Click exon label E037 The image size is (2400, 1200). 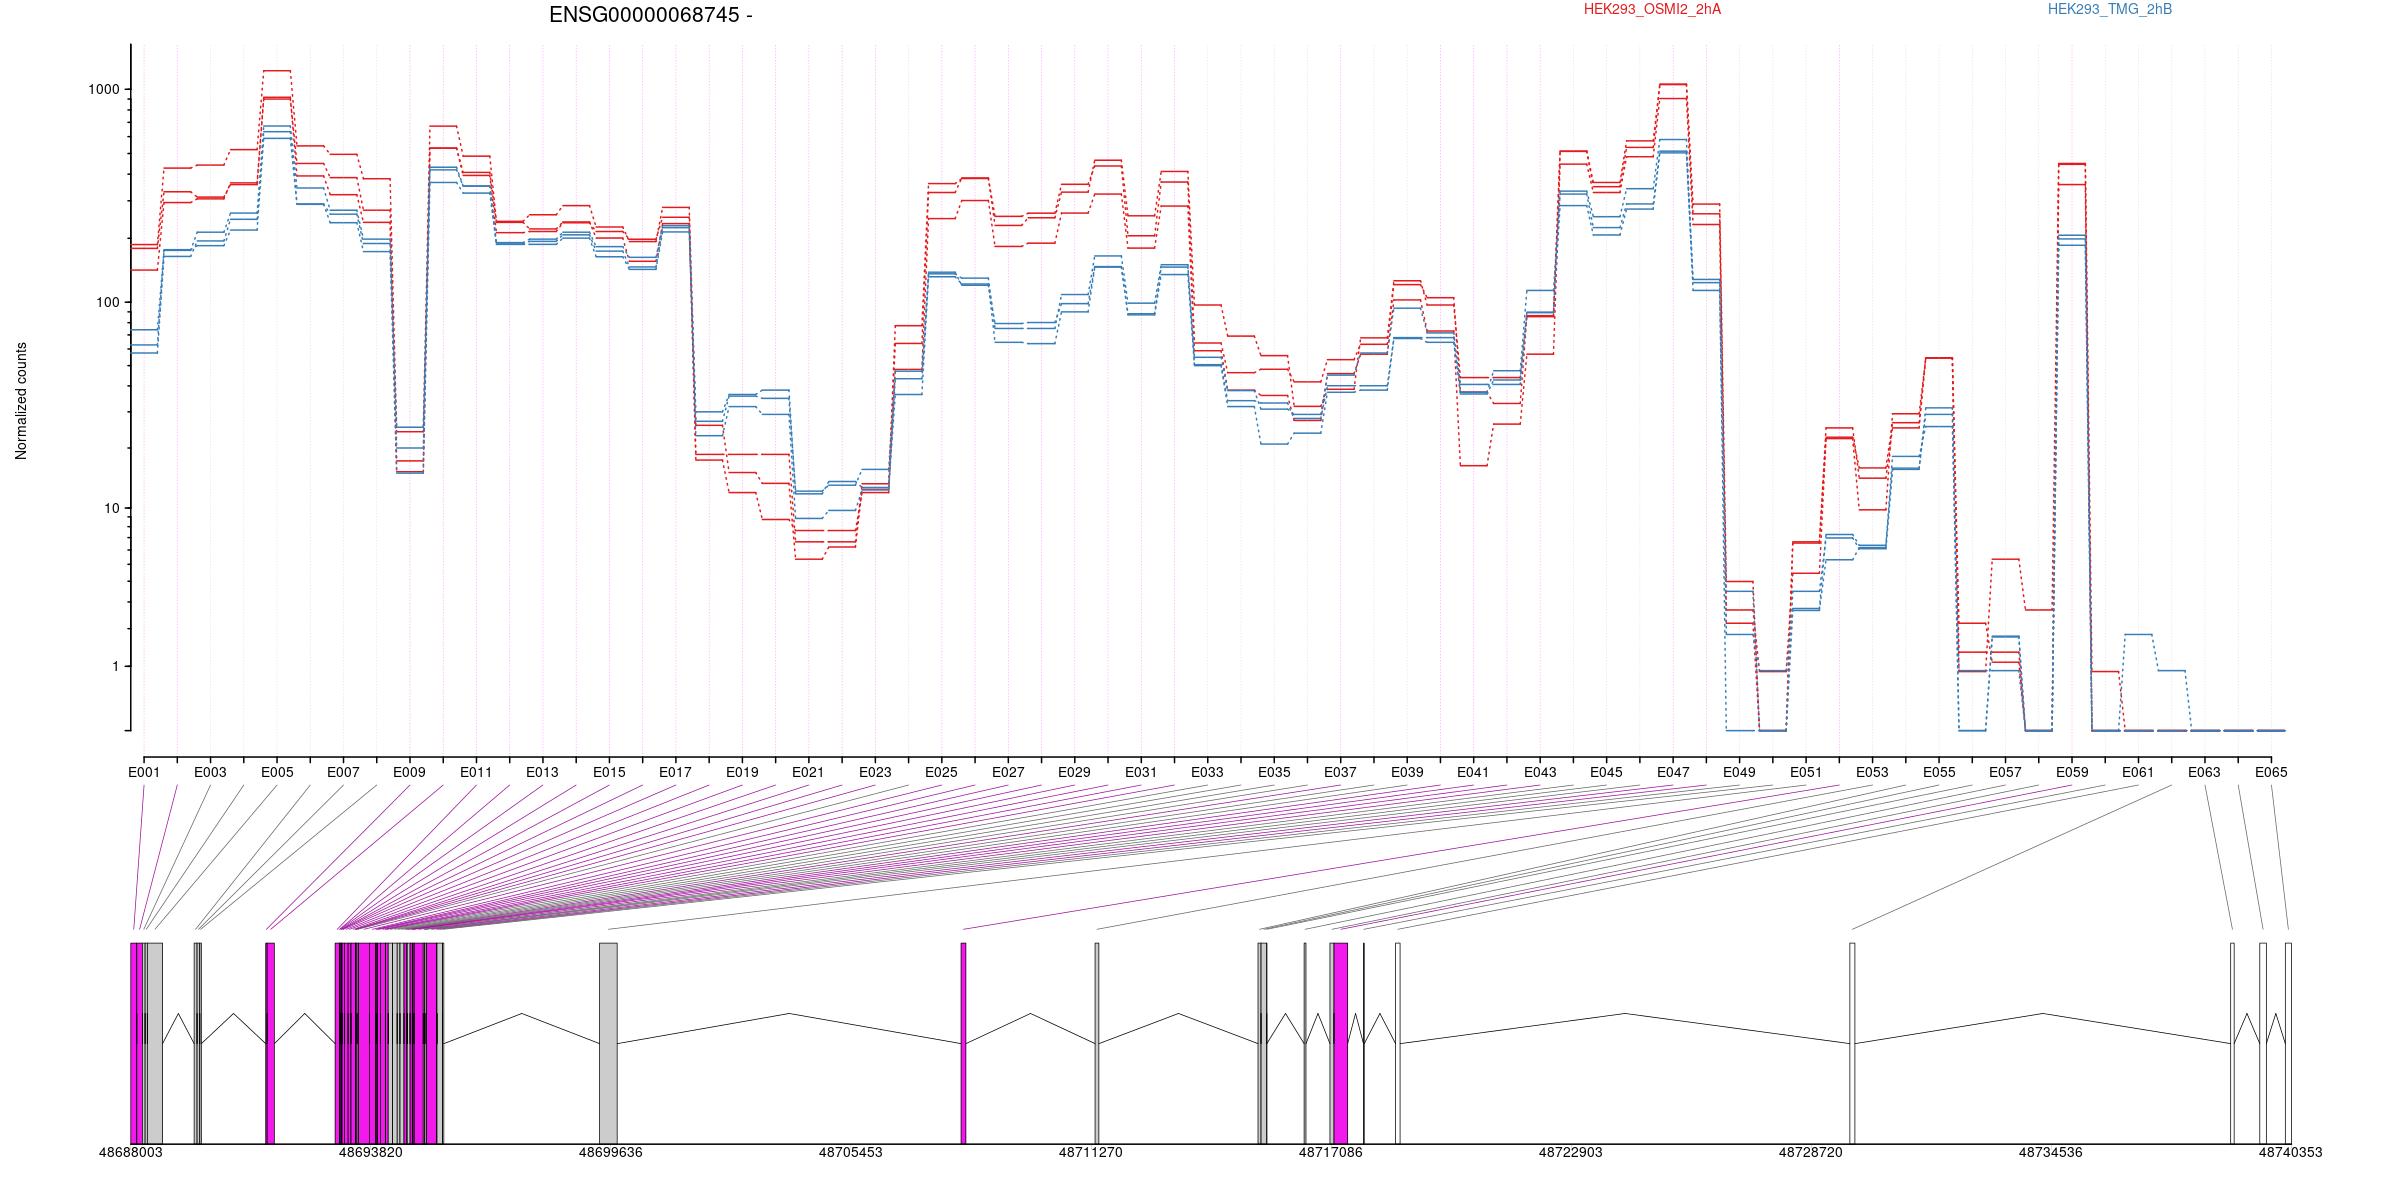coord(1340,772)
